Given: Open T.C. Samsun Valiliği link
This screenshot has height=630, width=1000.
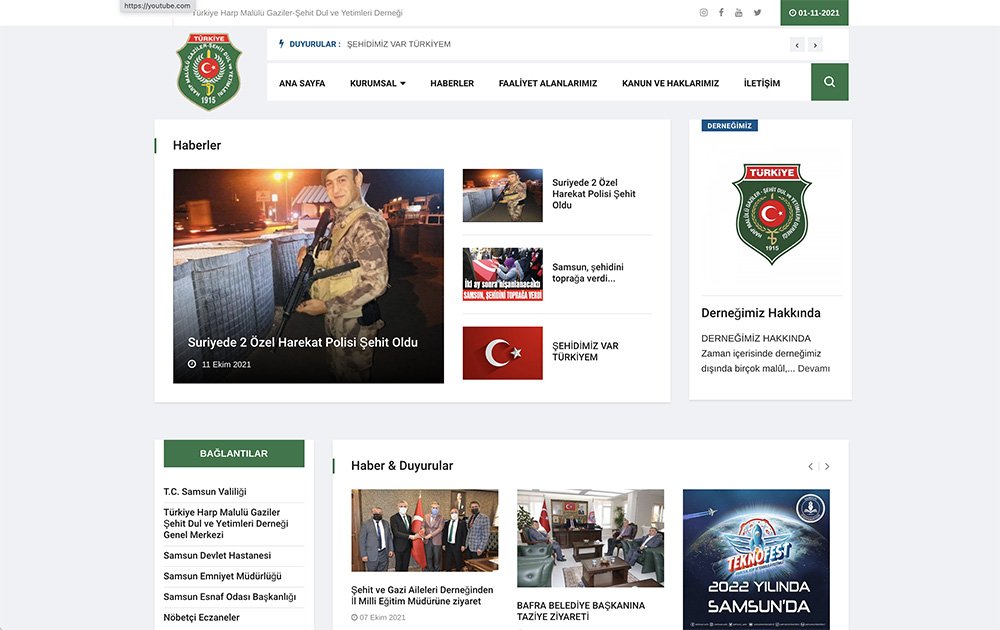Looking at the screenshot, I should pyautogui.click(x=205, y=492).
